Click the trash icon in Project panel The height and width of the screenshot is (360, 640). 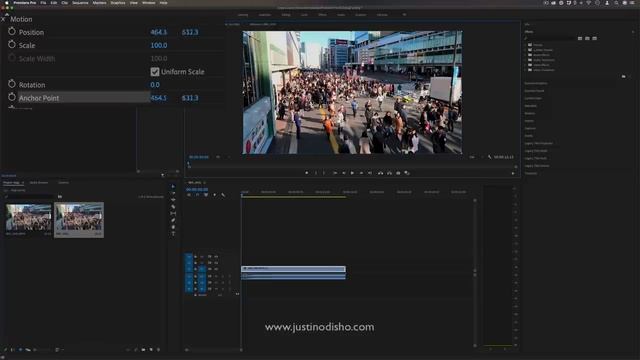(158, 349)
